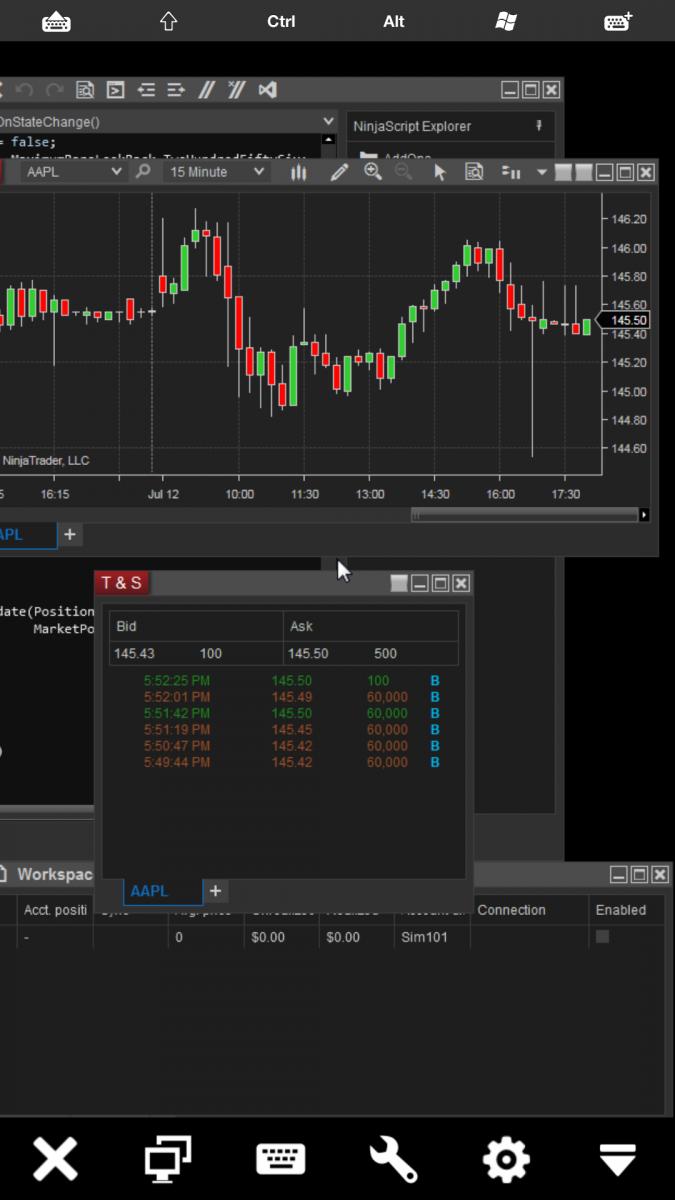Viewport: 675px width, 1200px height.
Task: Click the 146.00 price axis label
Action: pos(628,248)
